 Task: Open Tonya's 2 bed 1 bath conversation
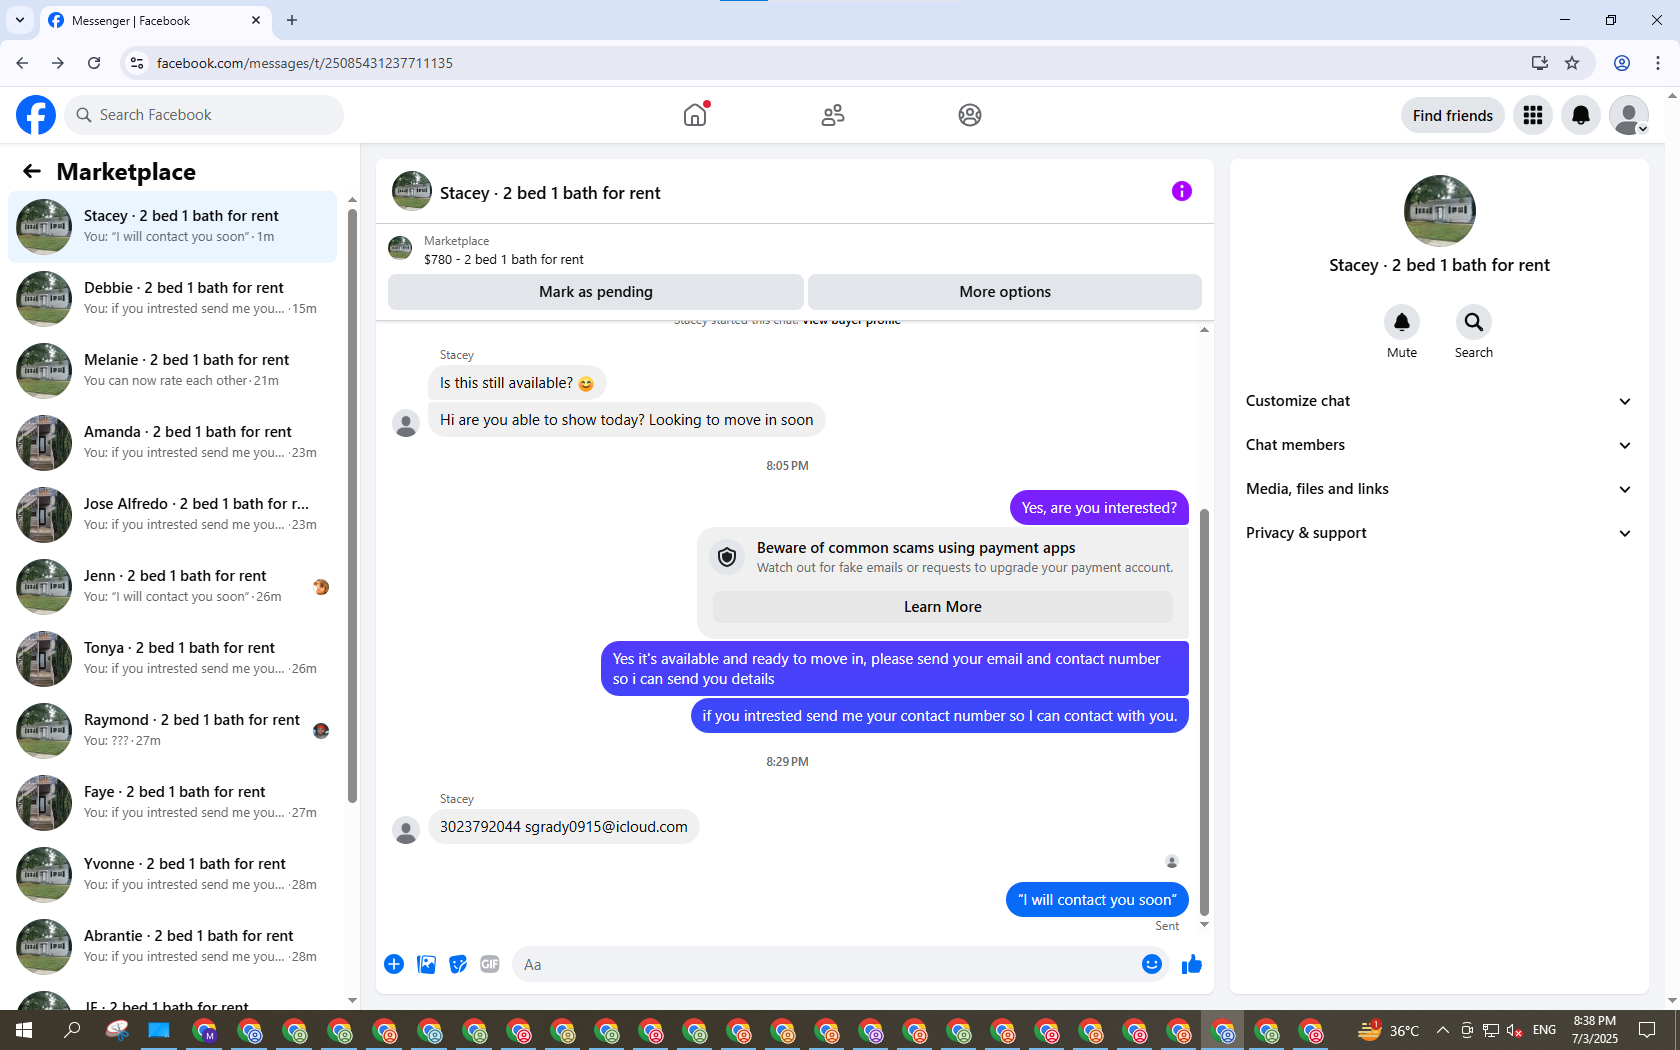(x=172, y=659)
